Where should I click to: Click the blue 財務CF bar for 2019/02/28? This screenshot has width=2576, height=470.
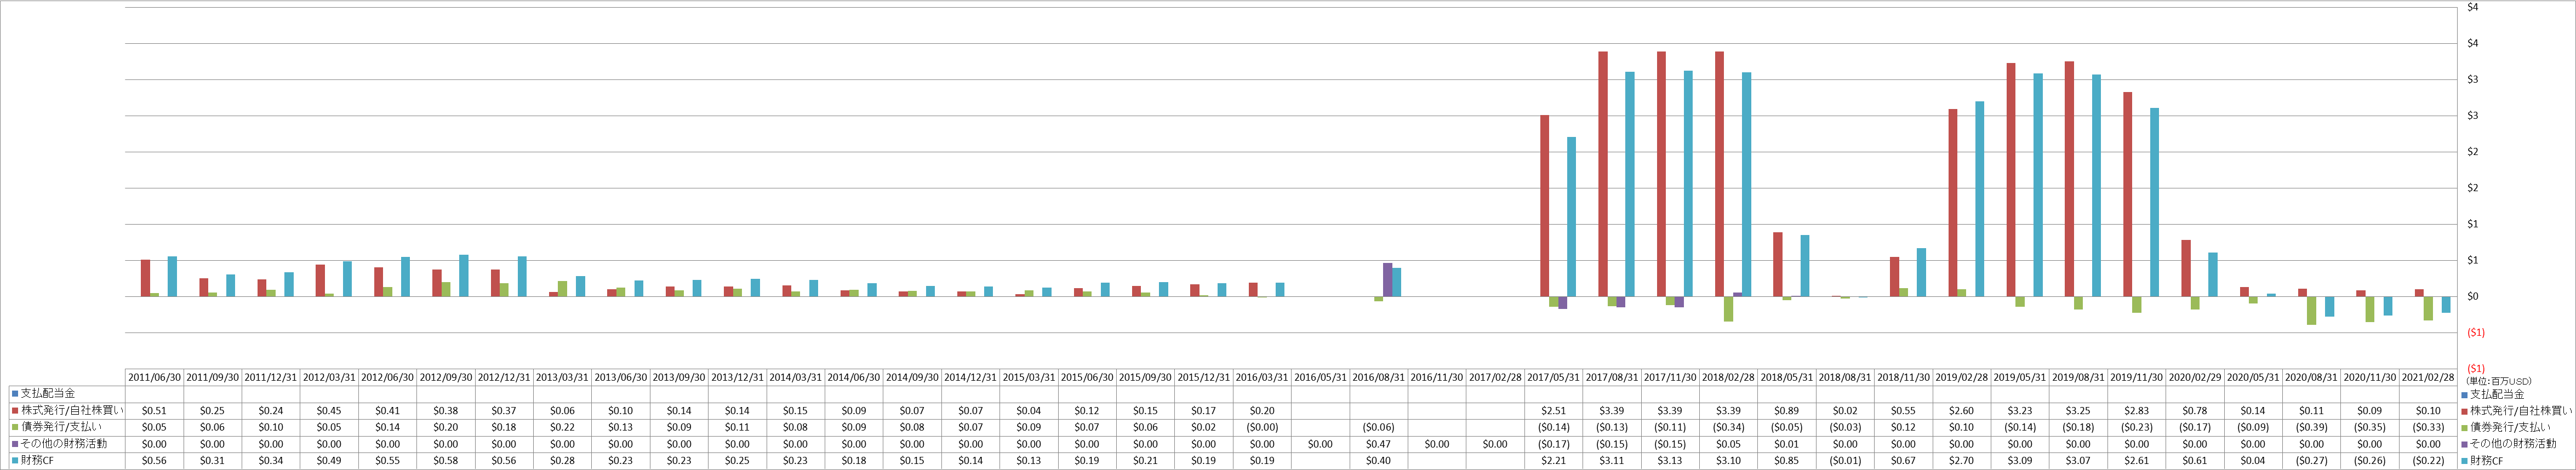pos(1980,199)
